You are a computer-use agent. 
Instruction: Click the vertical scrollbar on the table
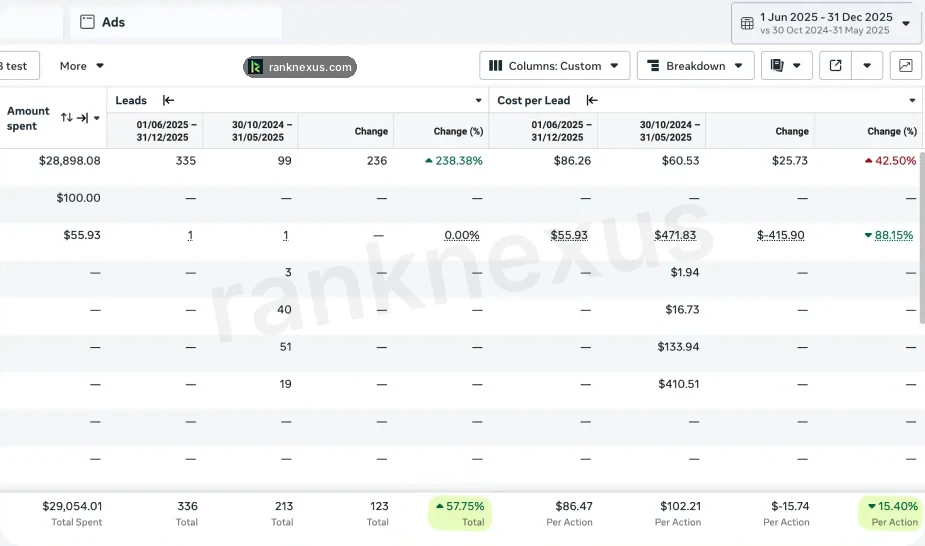922,237
